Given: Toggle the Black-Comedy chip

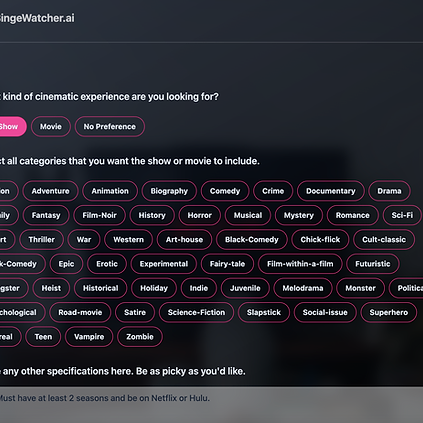Looking at the screenshot, I should [252, 240].
